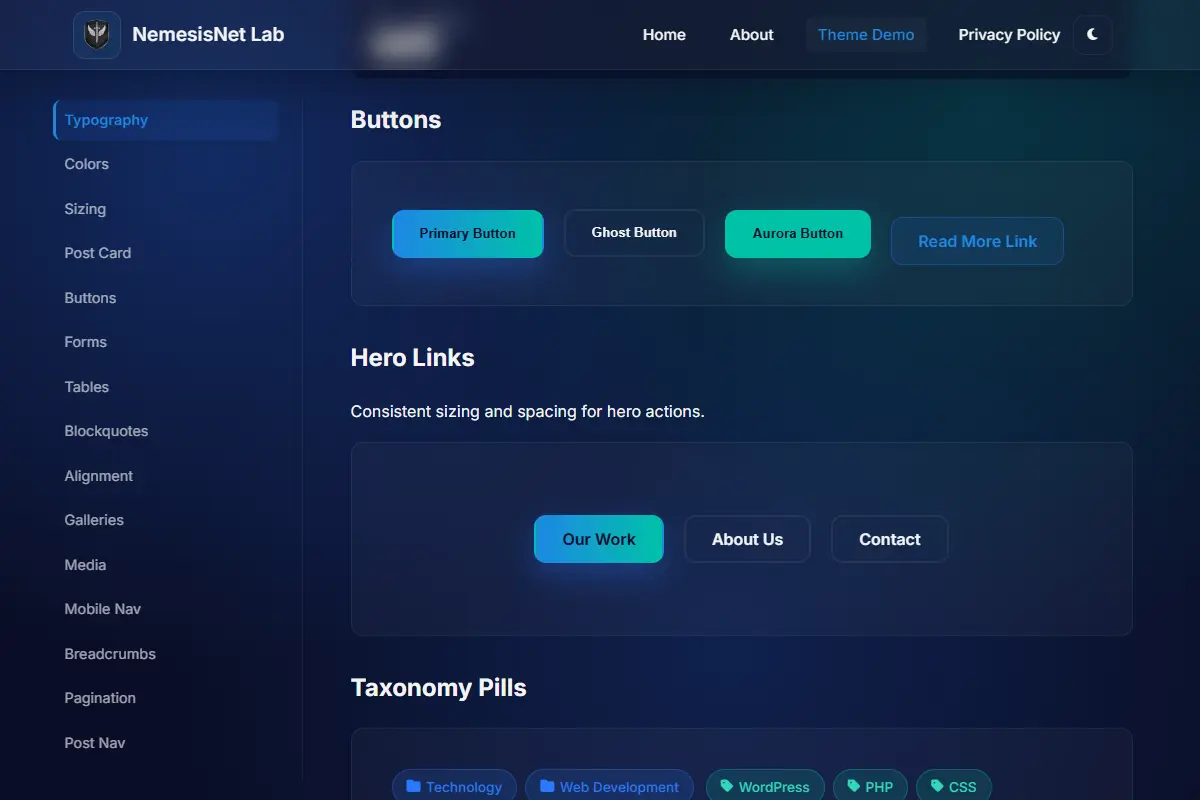
Task: Open the Home menu item
Action: coord(664,35)
